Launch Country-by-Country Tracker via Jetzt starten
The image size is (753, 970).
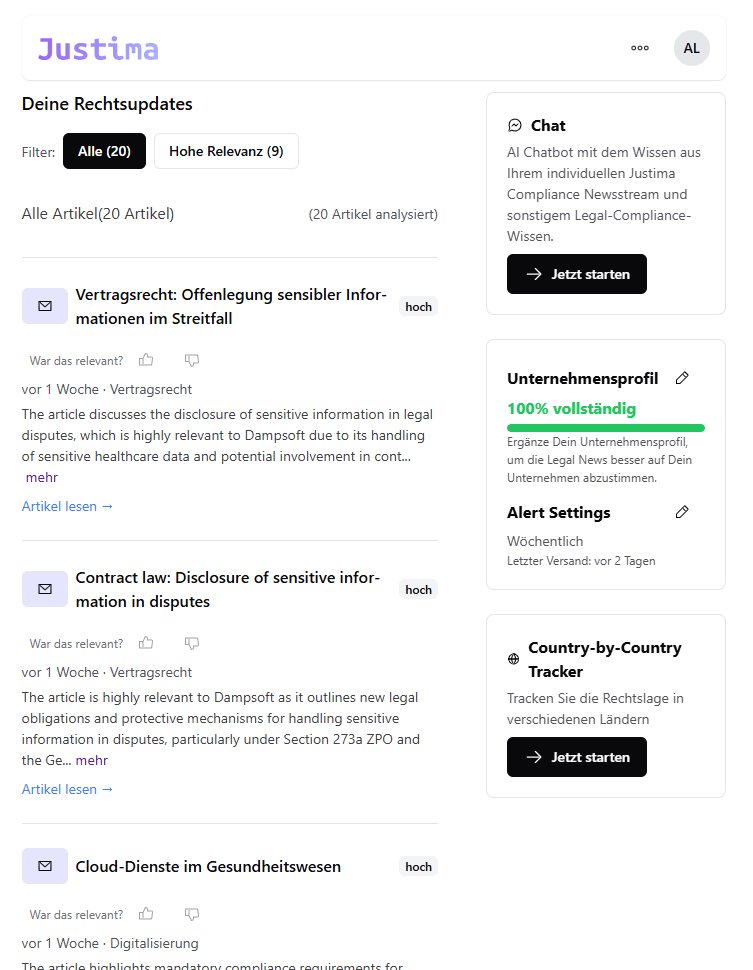pos(577,757)
